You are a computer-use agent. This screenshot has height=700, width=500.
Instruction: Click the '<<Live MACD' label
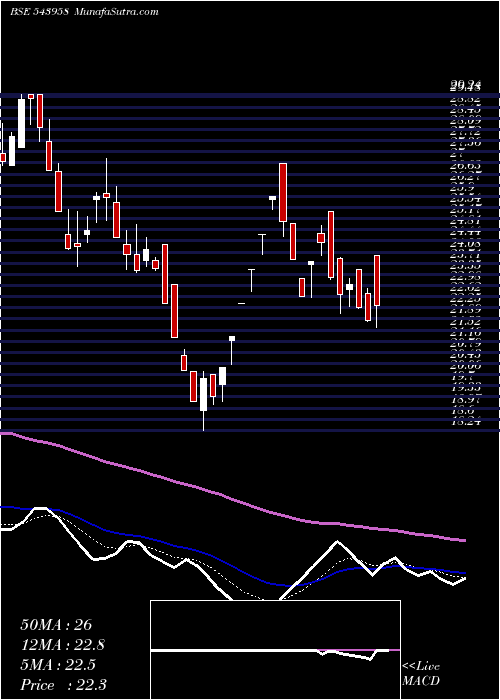click(421, 674)
